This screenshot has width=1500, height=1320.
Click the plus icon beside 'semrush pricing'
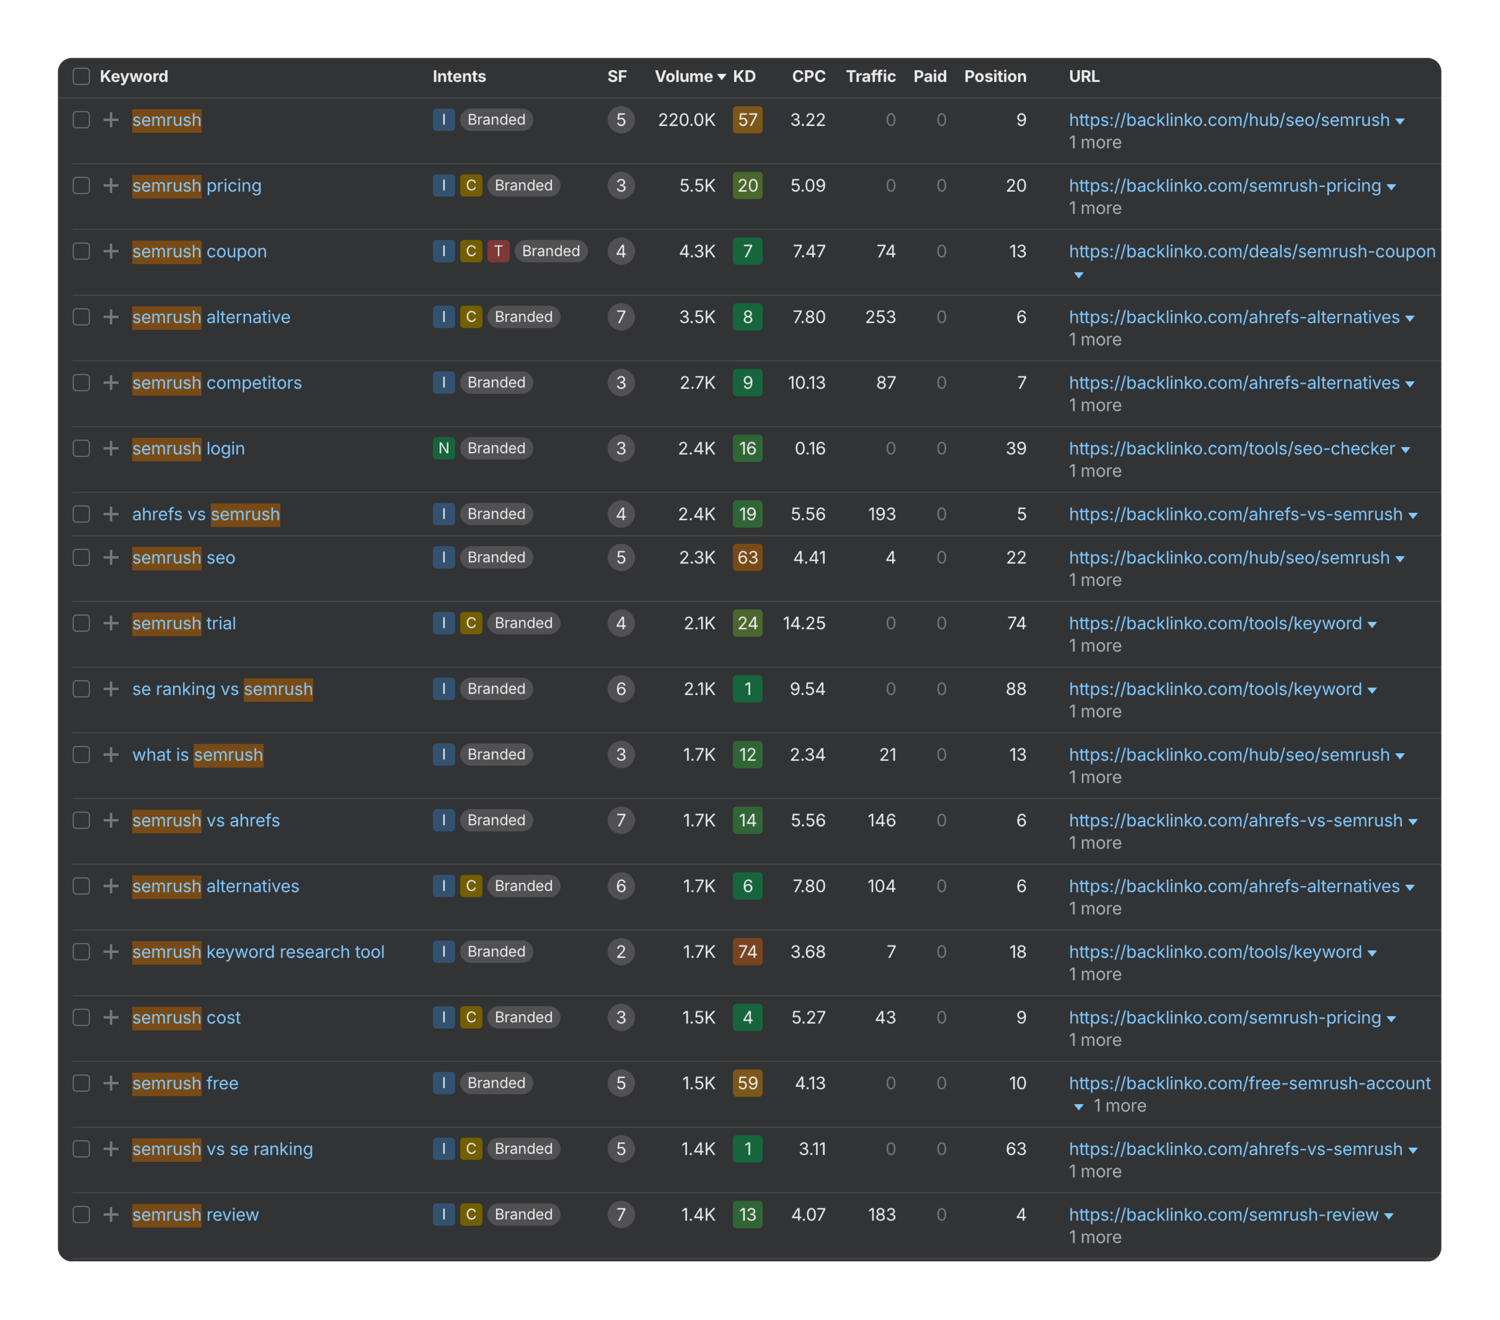[111, 186]
